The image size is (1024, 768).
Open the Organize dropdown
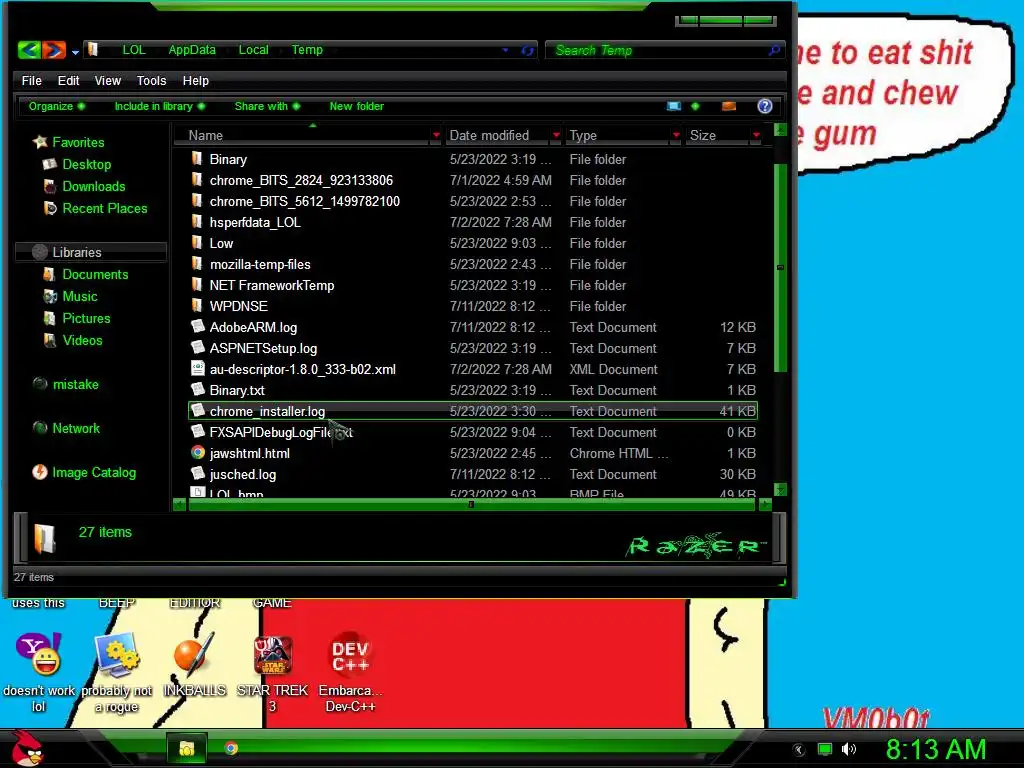tap(56, 106)
